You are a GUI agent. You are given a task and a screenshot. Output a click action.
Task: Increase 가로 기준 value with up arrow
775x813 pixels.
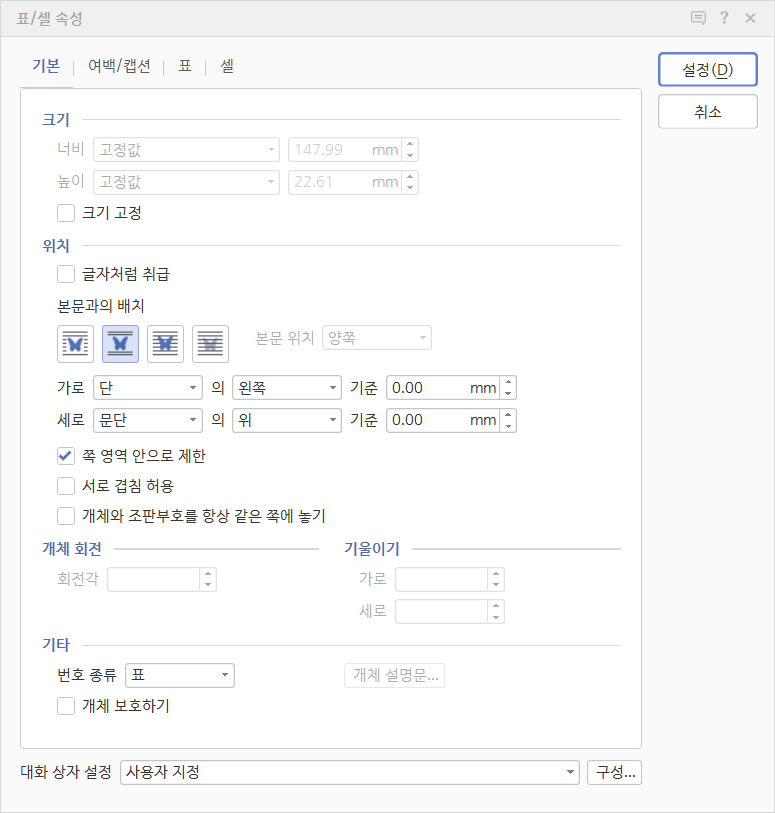[509, 382]
